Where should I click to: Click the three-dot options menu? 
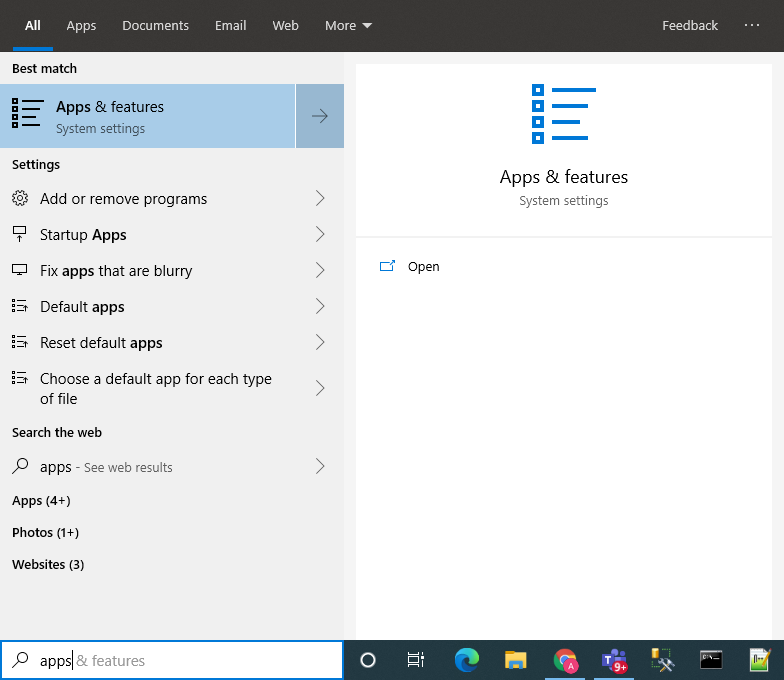pyautogui.click(x=752, y=26)
